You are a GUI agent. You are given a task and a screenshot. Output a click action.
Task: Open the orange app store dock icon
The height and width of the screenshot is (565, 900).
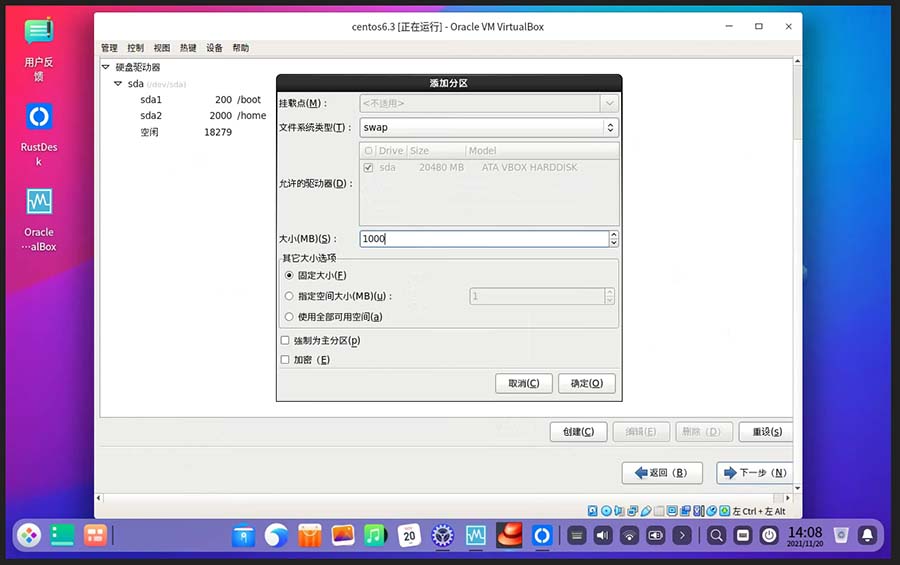309,536
